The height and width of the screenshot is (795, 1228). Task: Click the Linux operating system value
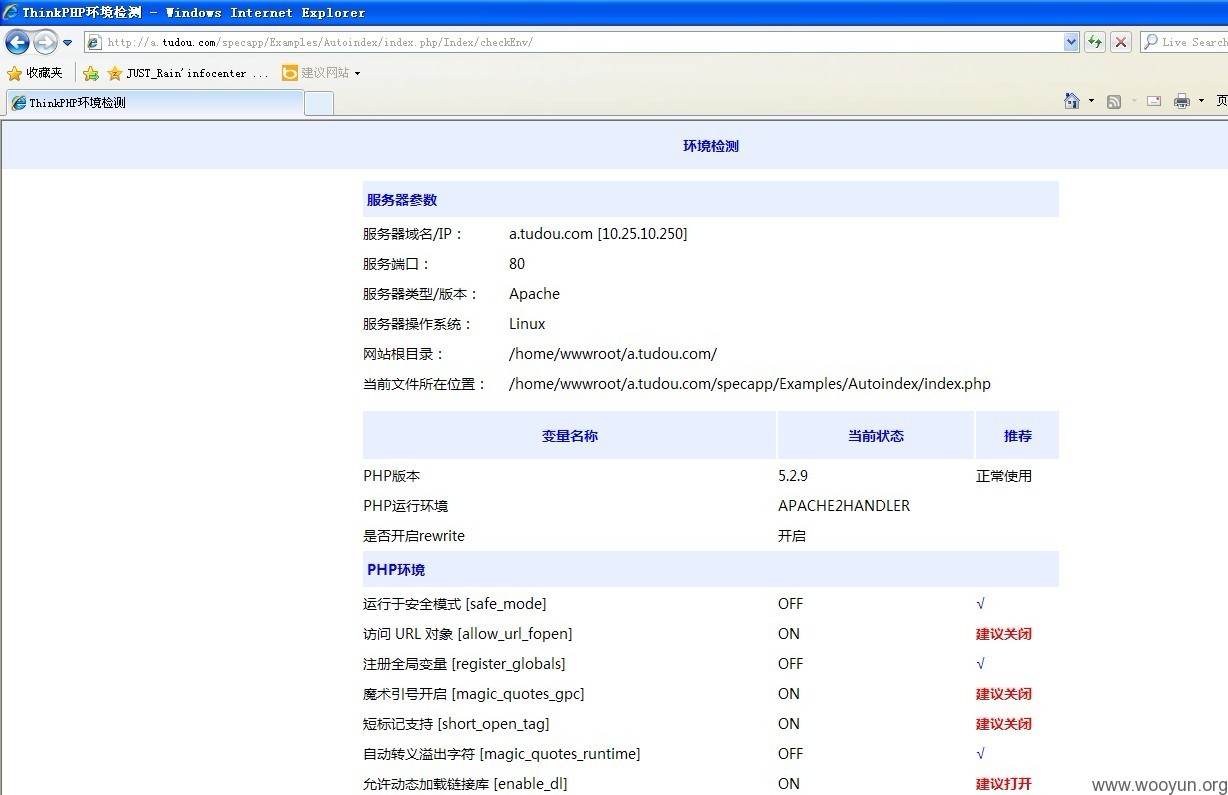pos(527,324)
